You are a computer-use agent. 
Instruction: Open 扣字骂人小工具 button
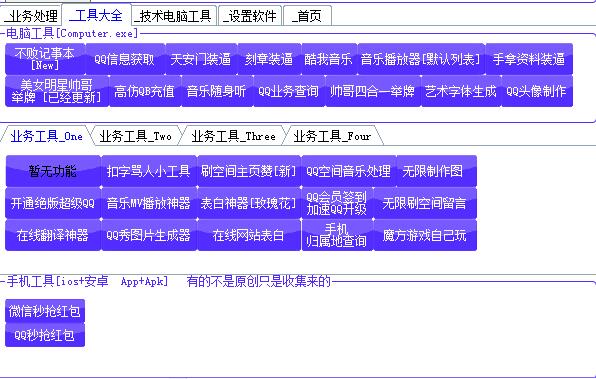pyautogui.click(x=149, y=171)
